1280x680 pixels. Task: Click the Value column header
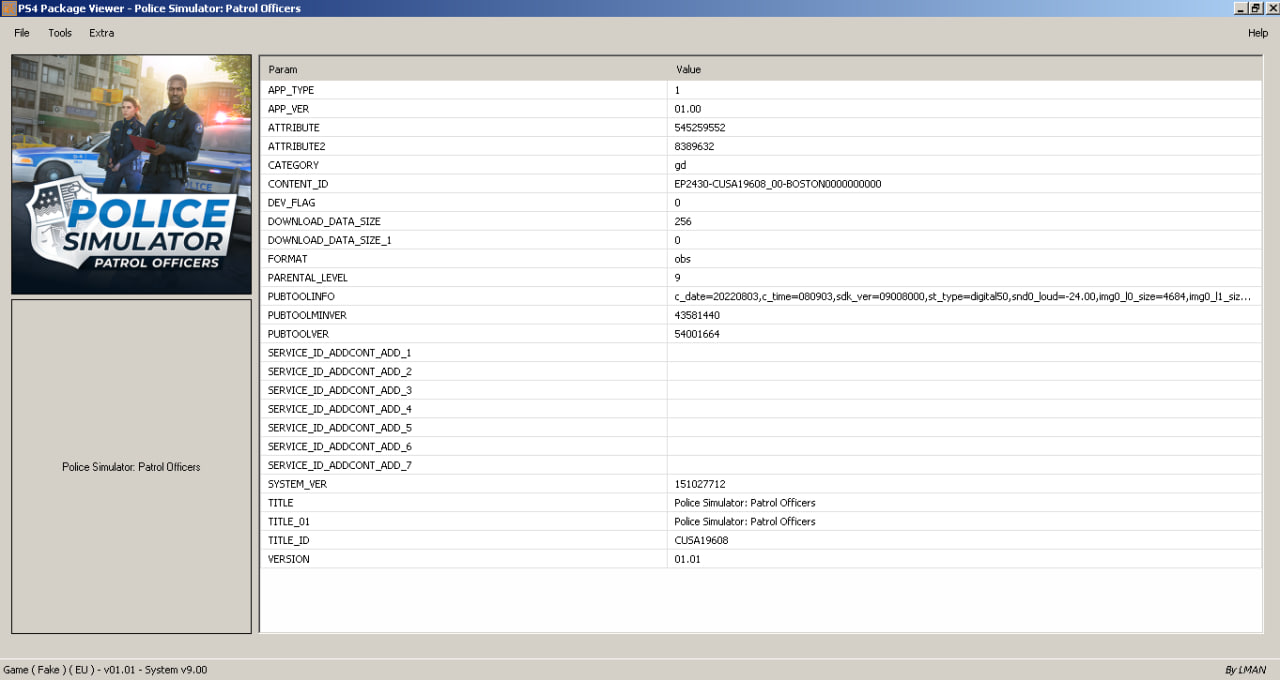965,70
